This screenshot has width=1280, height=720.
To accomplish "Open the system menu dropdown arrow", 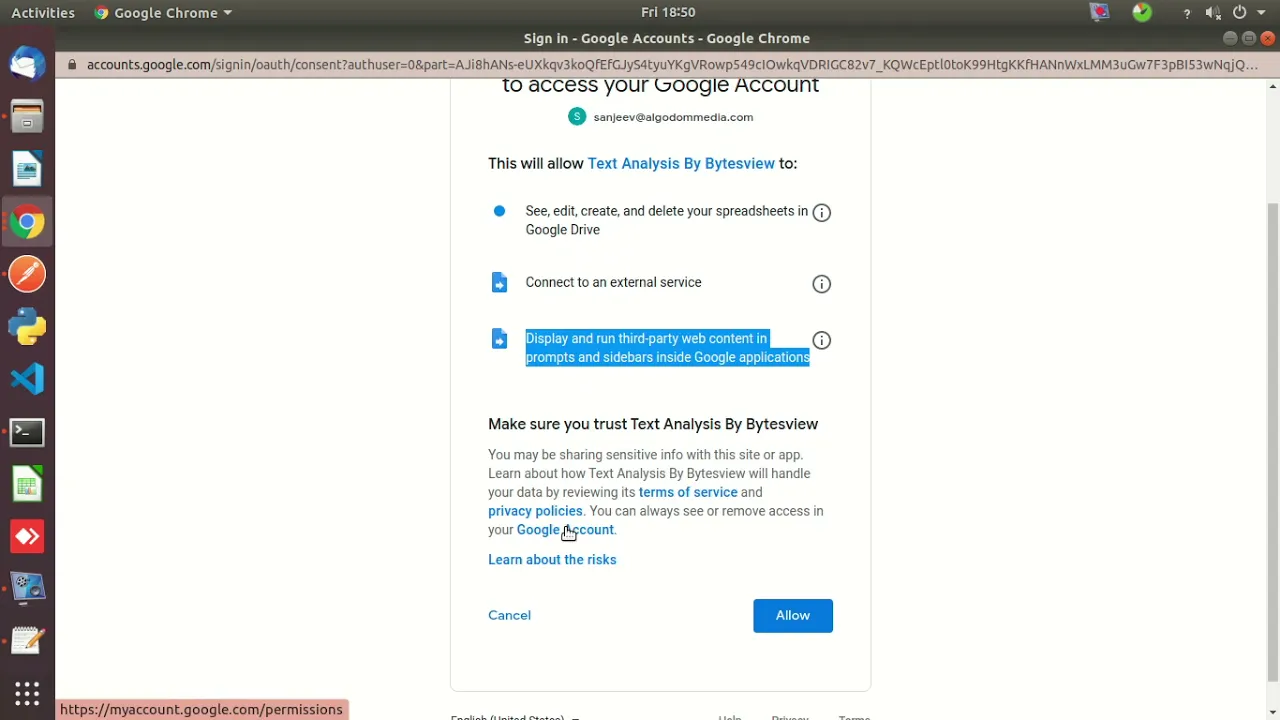I will (1262, 13).
